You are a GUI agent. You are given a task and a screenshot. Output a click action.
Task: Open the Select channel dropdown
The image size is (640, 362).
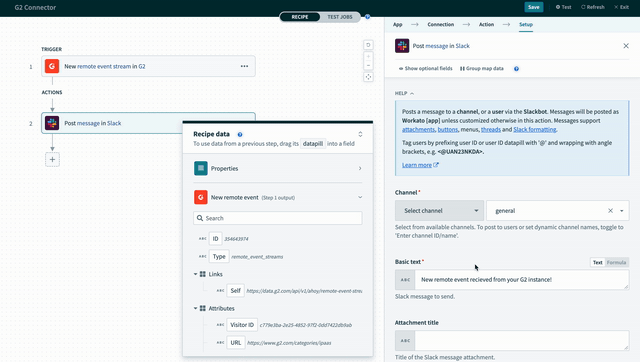pyautogui.click(x=439, y=211)
